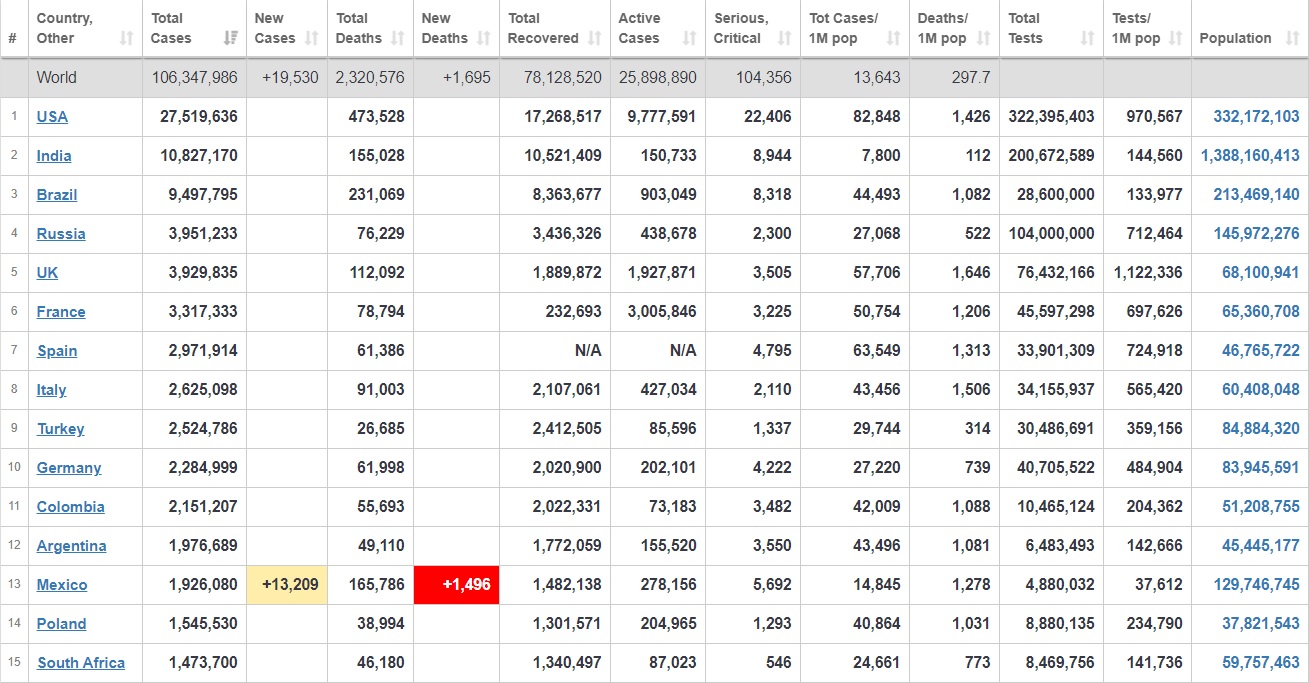The height and width of the screenshot is (683, 1309).
Task: Click the Population column sort icon
Action: pos(1290,38)
